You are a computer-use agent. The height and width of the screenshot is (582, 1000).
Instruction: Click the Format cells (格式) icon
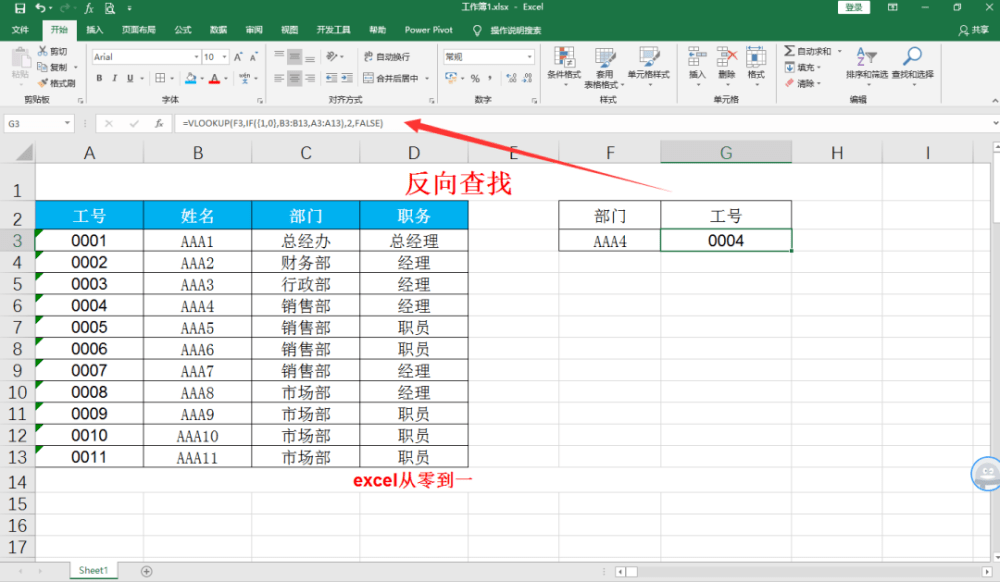click(x=756, y=57)
